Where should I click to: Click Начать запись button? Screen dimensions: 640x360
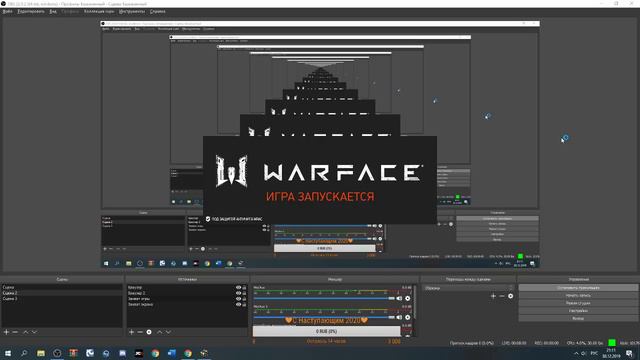click(x=578, y=296)
